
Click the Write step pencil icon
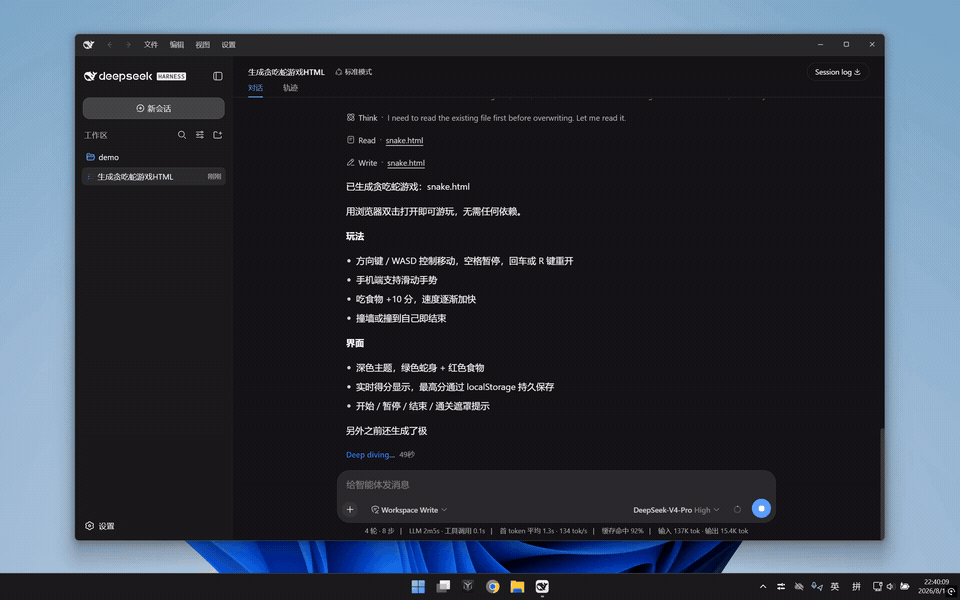350,162
